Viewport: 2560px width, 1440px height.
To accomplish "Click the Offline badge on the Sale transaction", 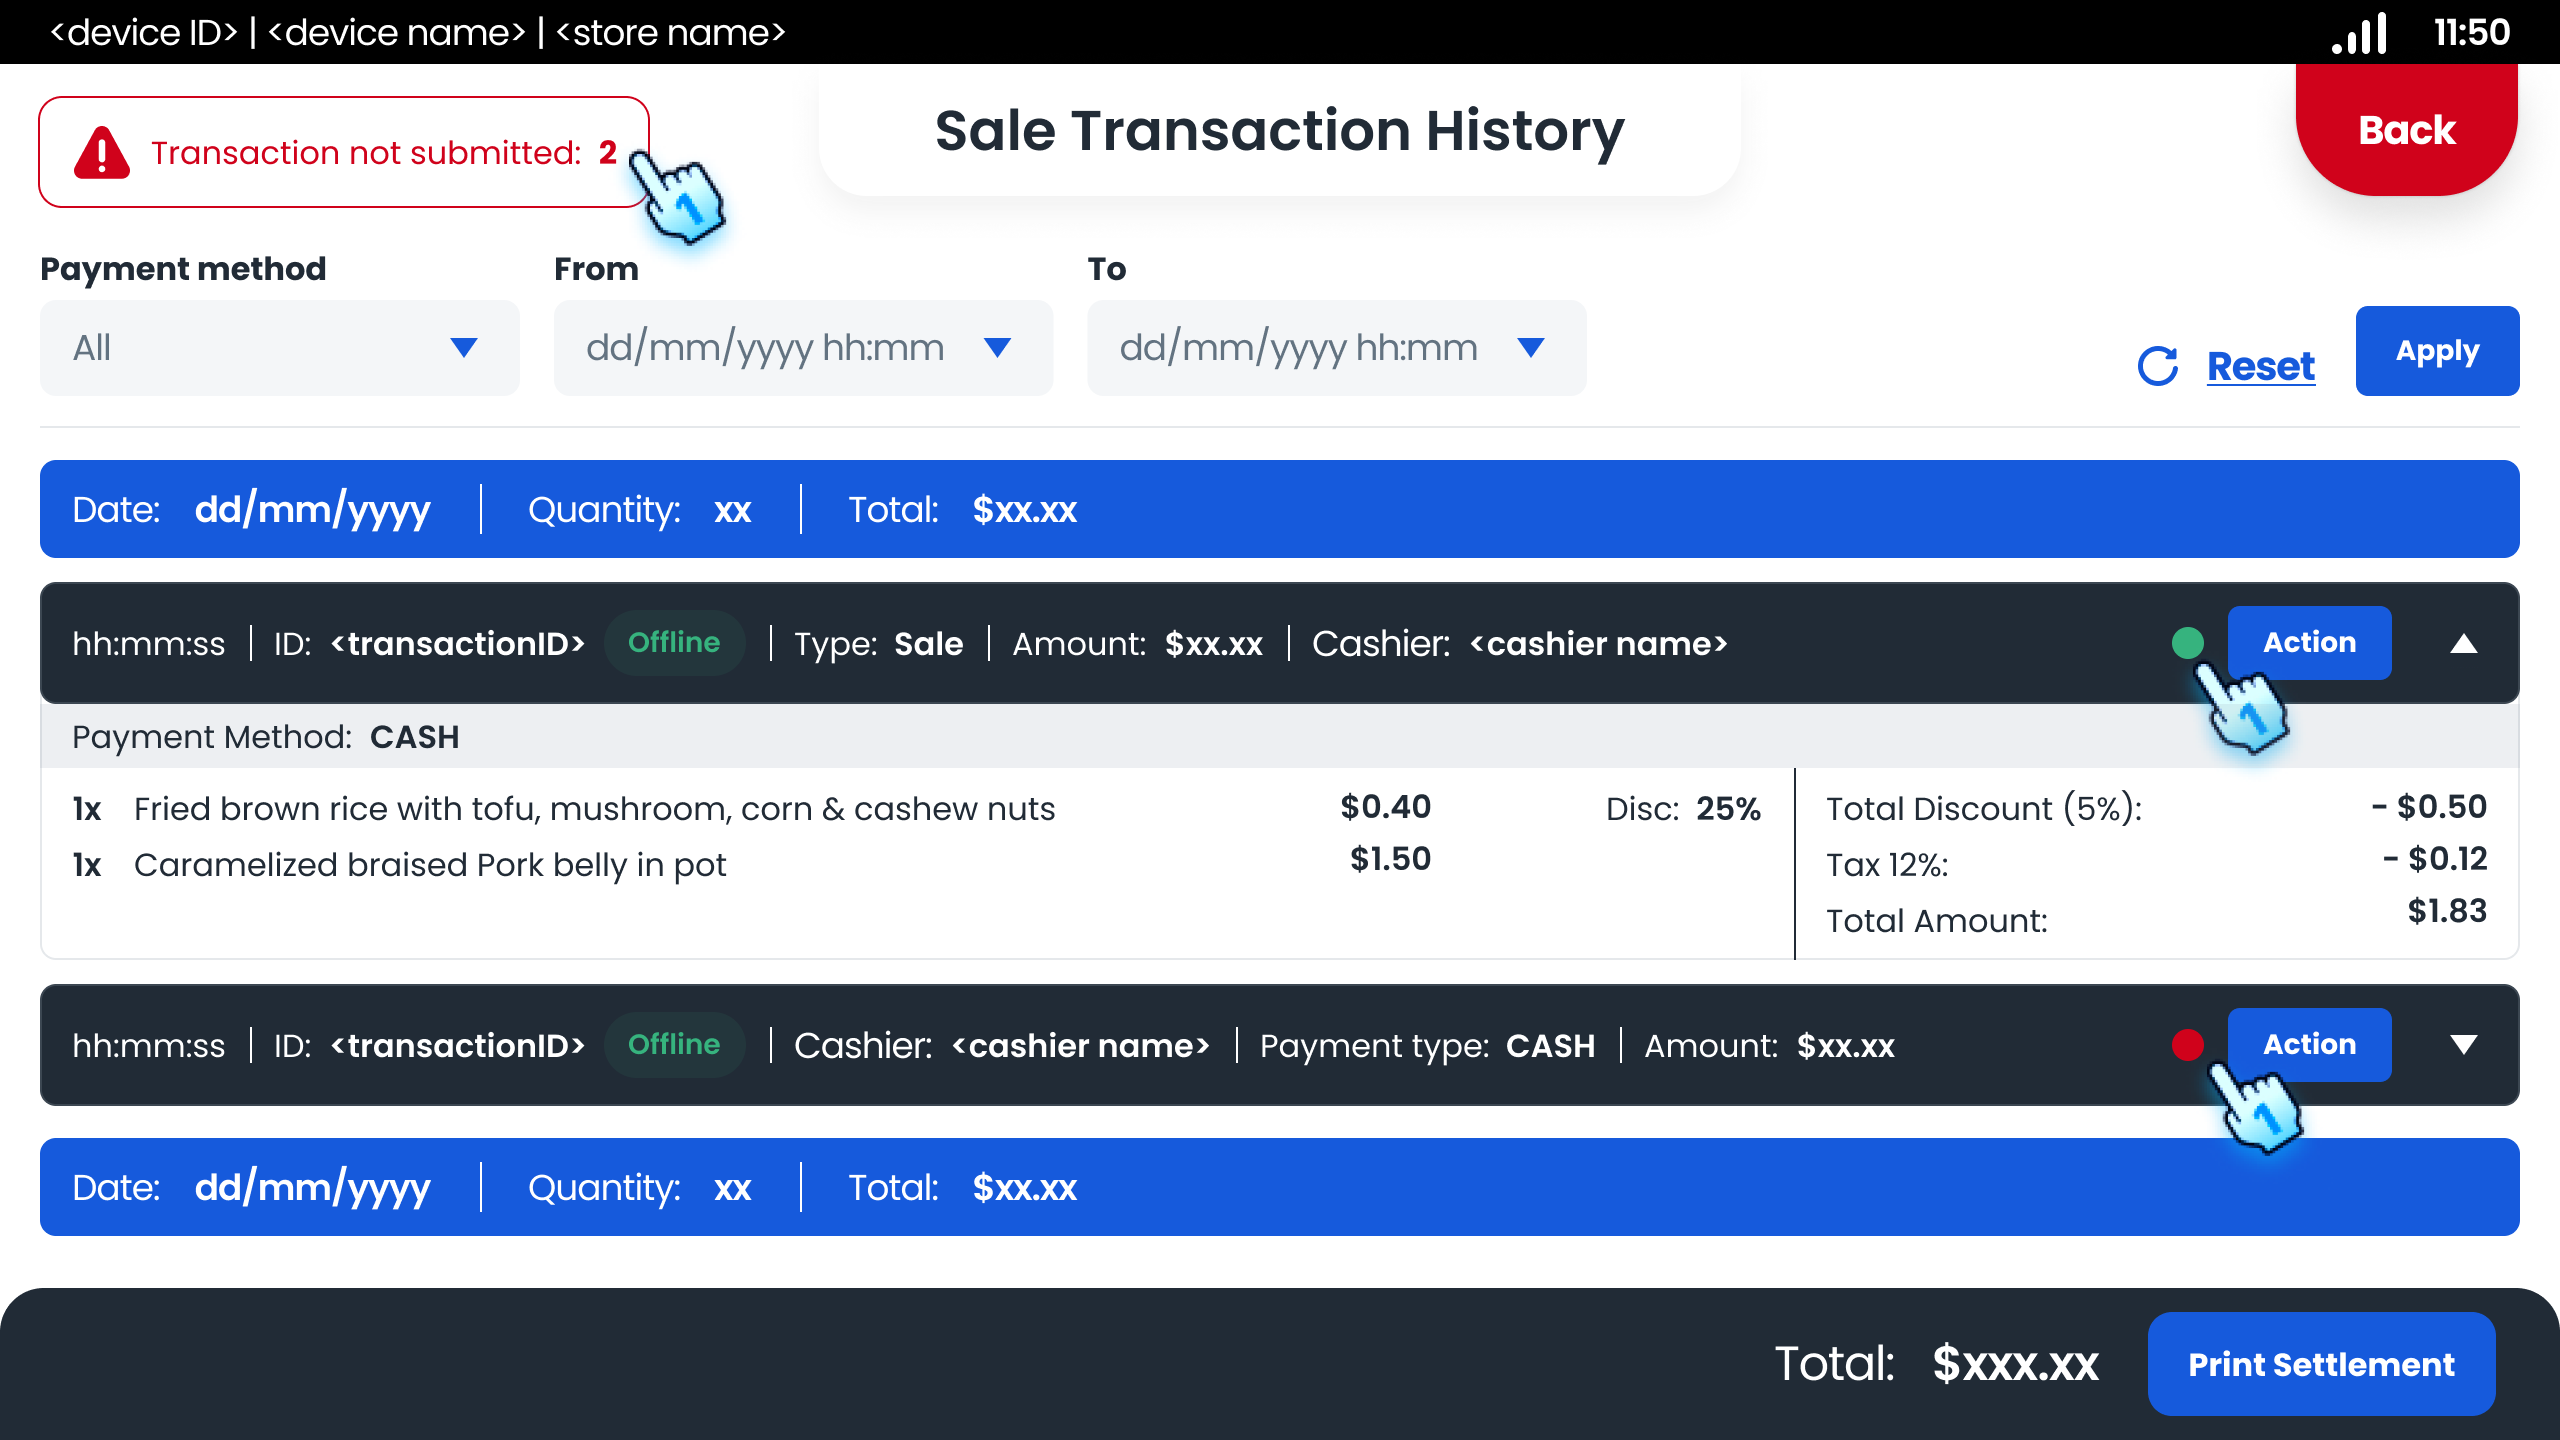I will 675,643.
